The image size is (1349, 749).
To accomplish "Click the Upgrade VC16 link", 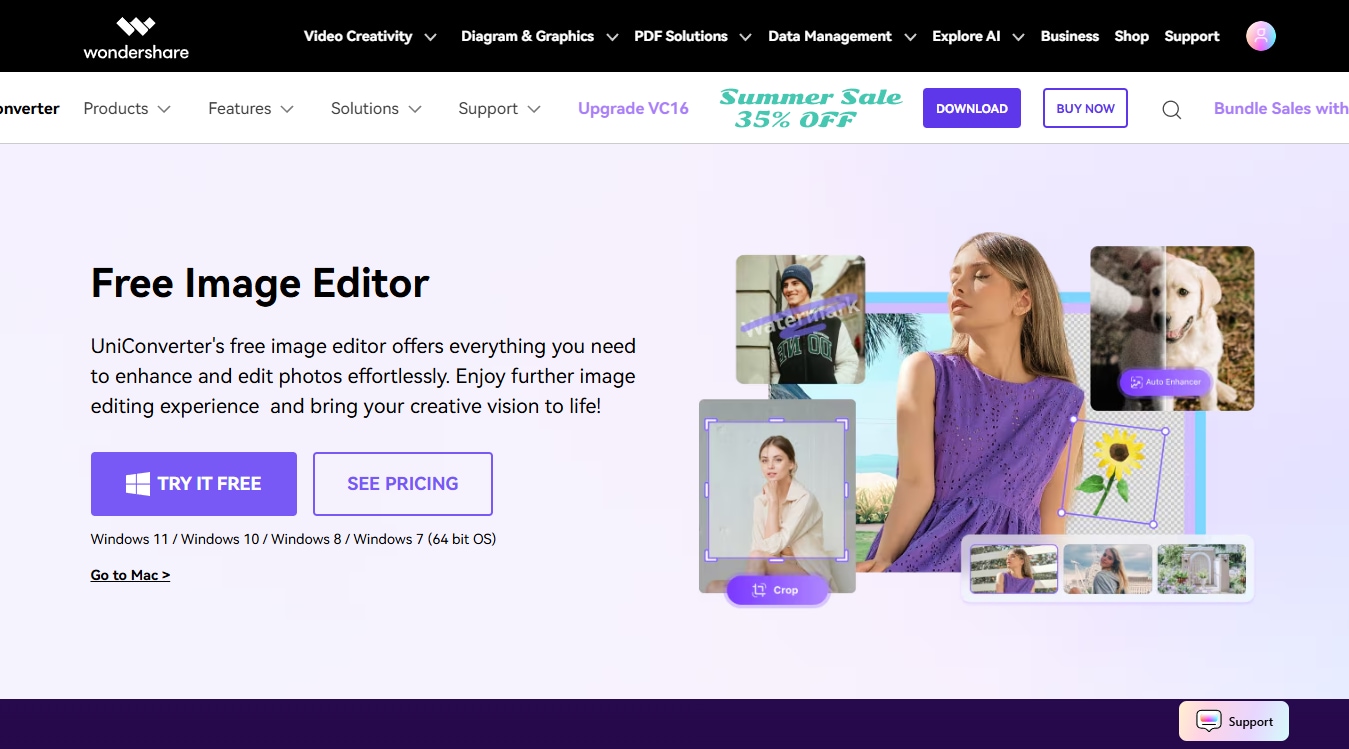I will pos(633,108).
